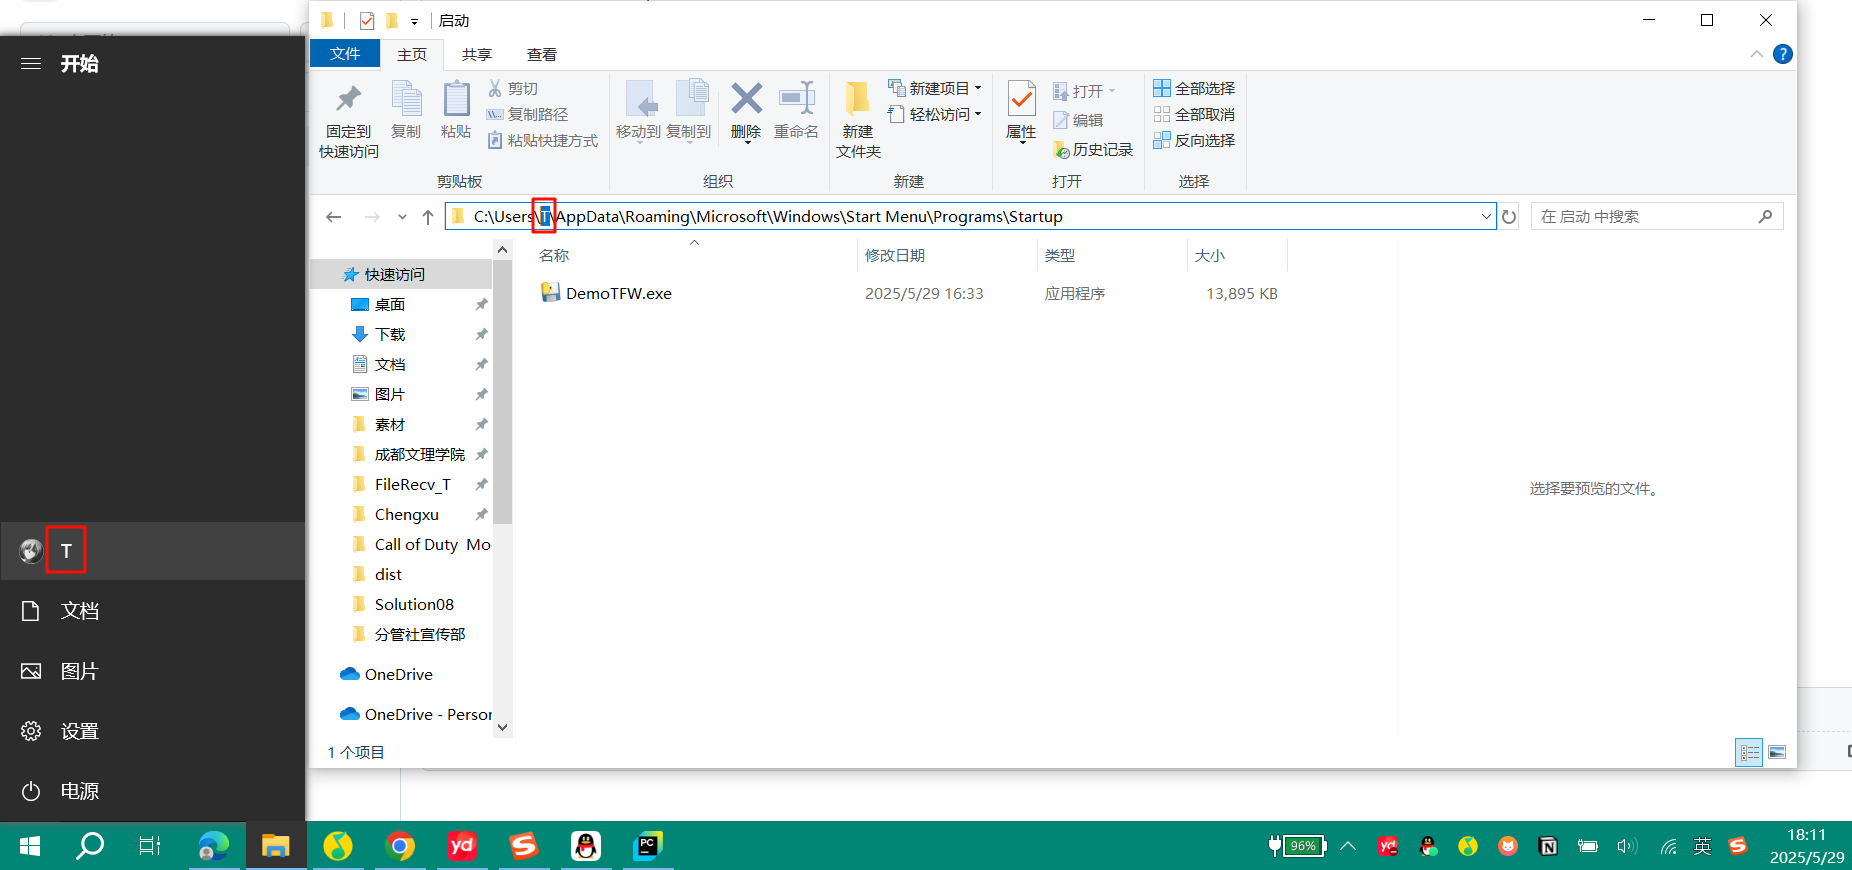Open Settings (设置) in the Start menu
This screenshot has height=870, width=1852.
[x=152, y=731]
